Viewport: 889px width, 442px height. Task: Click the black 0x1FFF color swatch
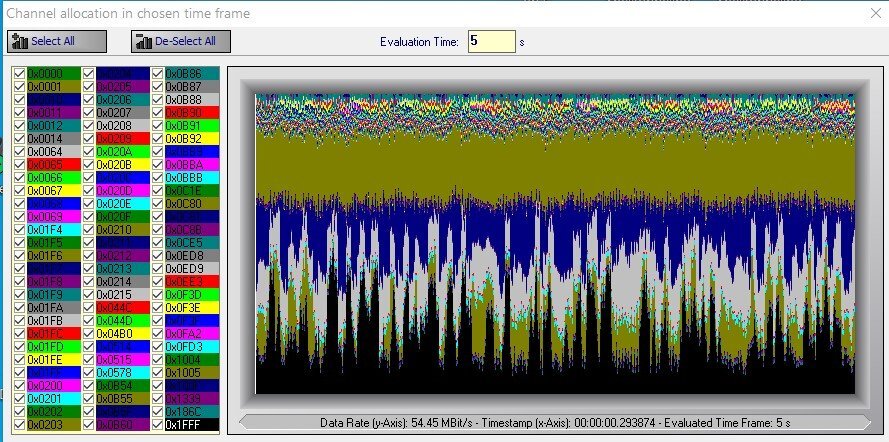pyautogui.click(x=191, y=425)
